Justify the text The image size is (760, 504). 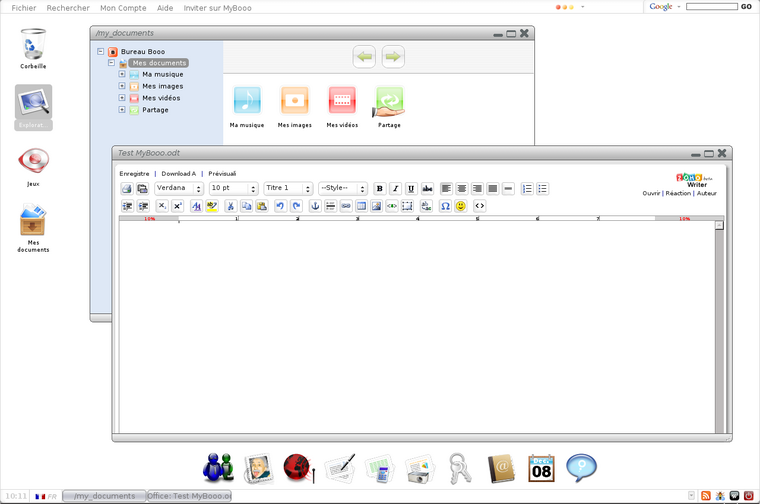click(x=493, y=189)
